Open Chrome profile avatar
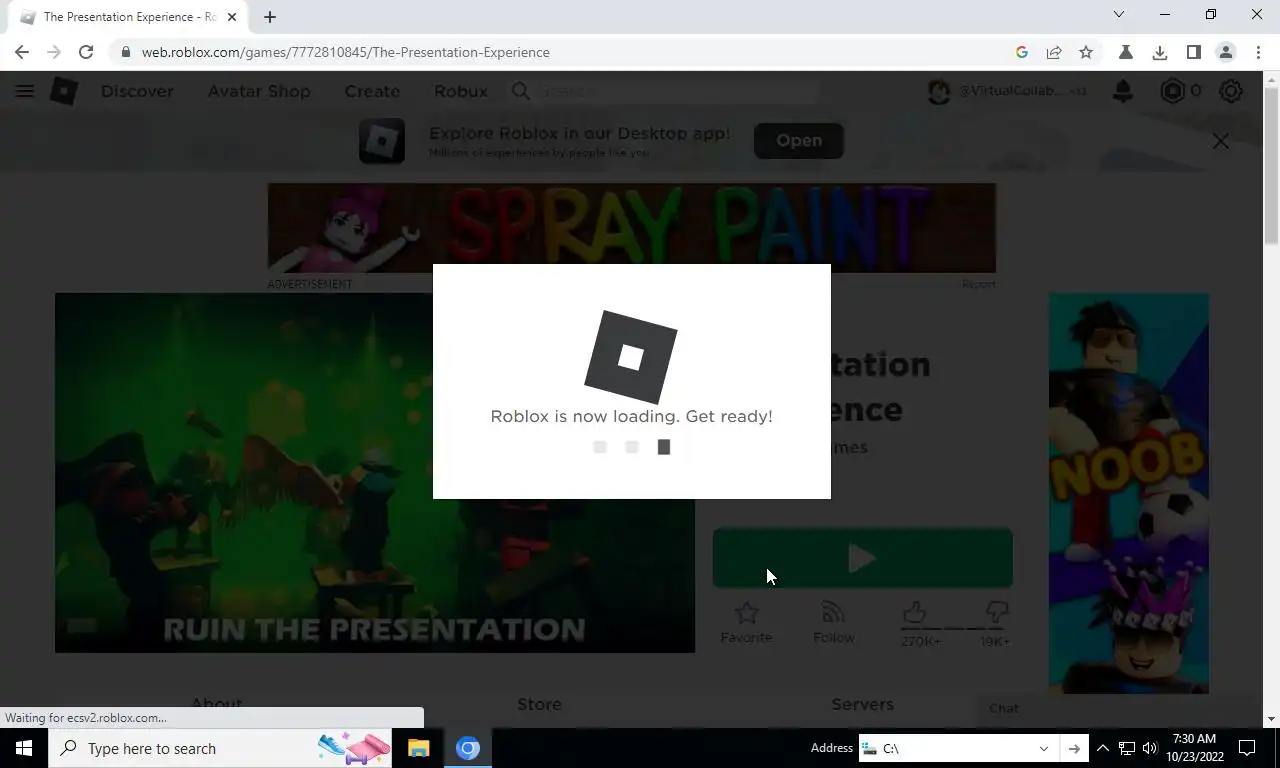1280x768 pixels. [1226, 52]
